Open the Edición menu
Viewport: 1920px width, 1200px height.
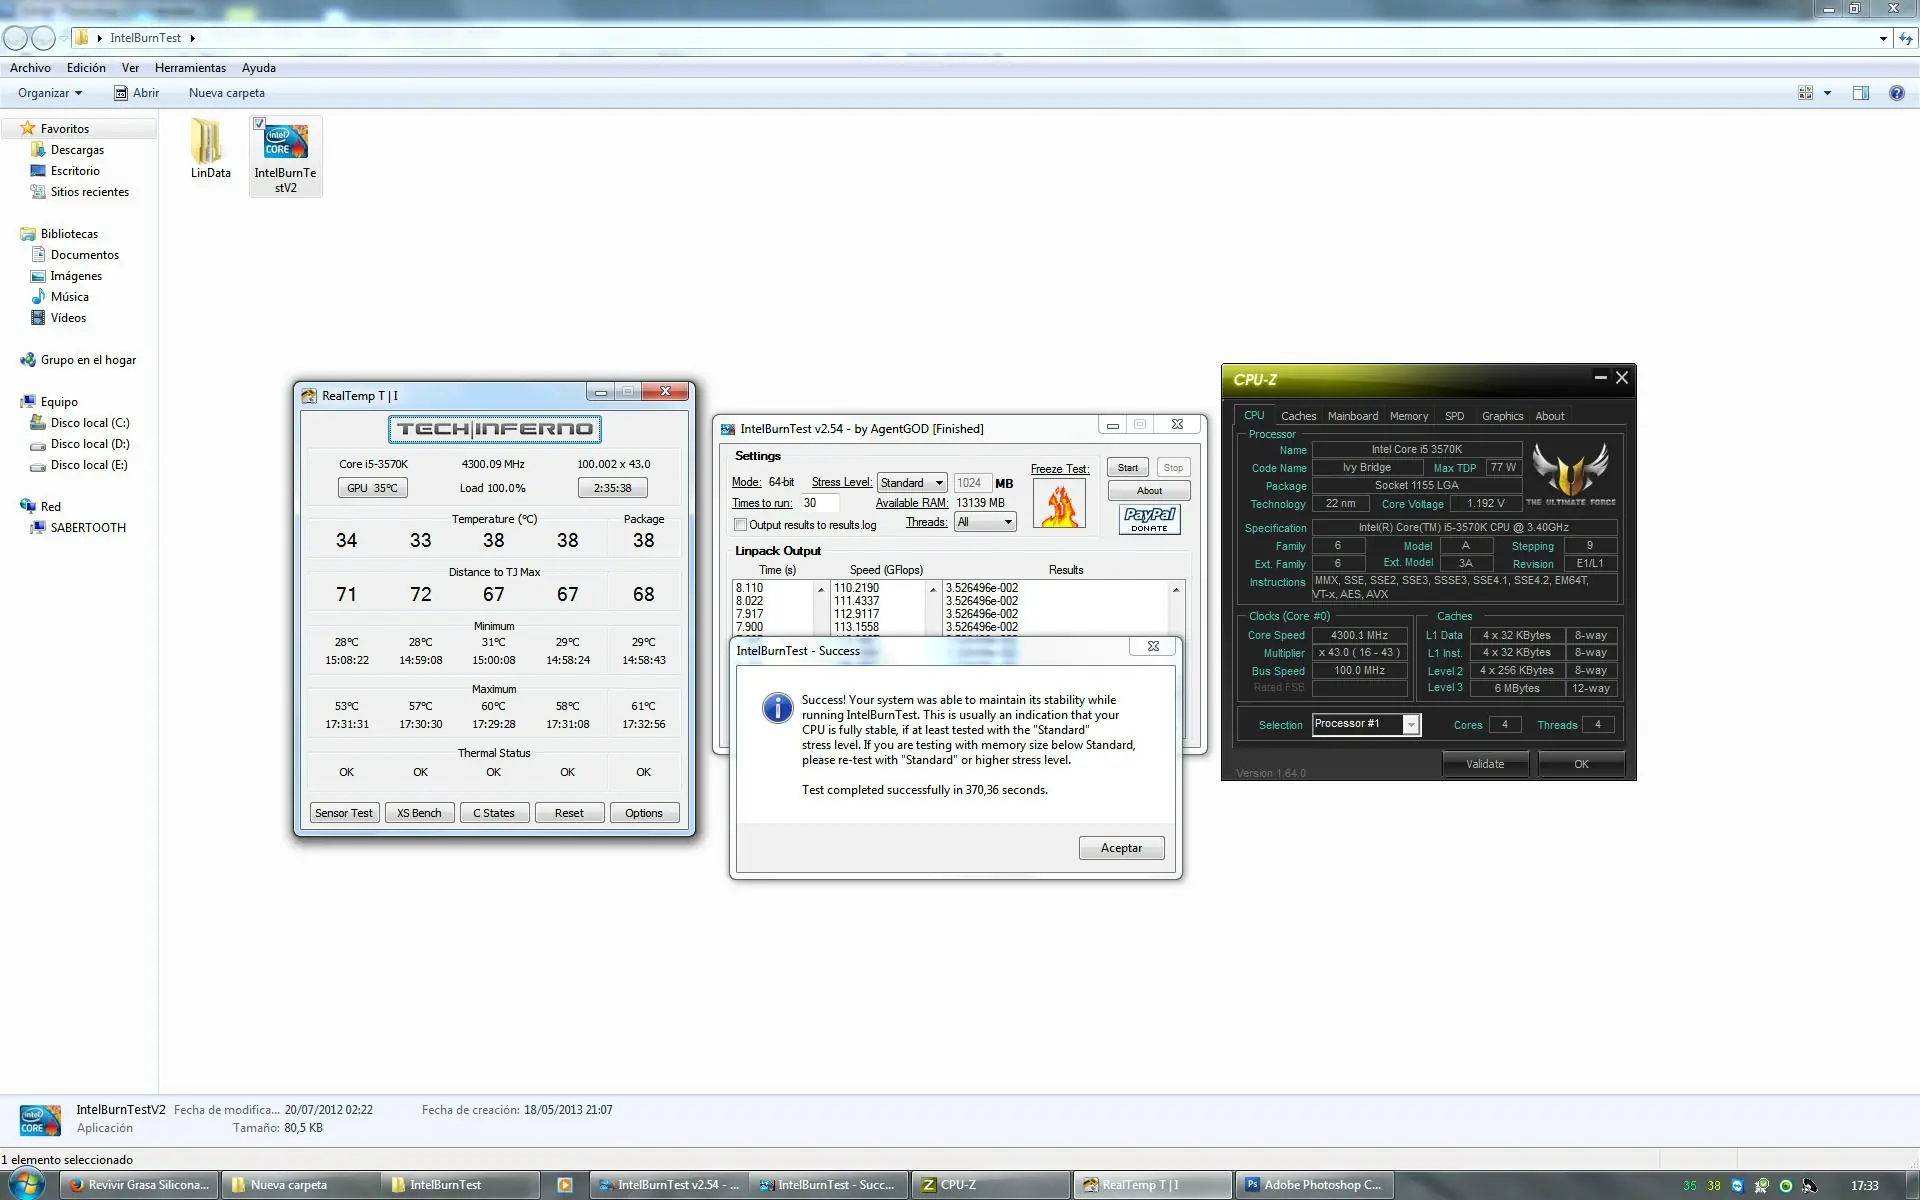pyautogui.click(x=86, y=68)
